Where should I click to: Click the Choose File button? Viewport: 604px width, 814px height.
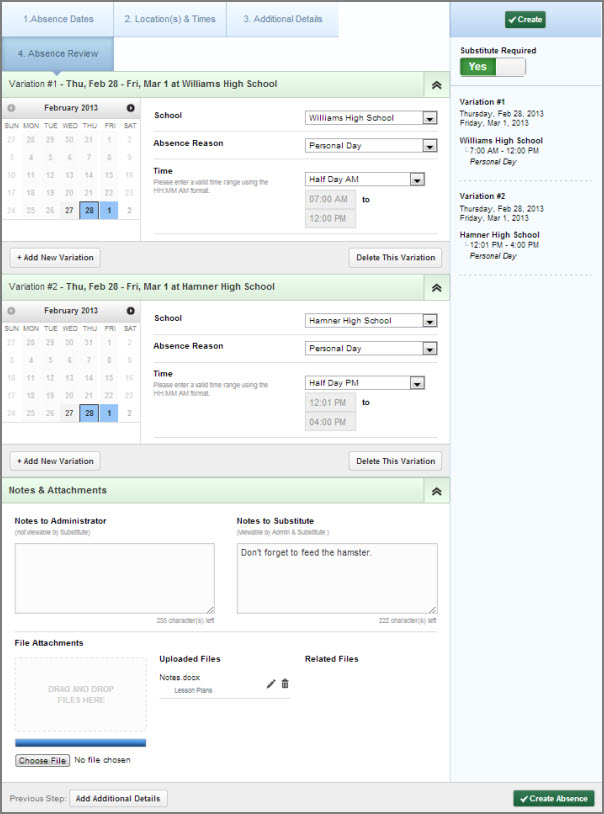click(x=42, y=760)
